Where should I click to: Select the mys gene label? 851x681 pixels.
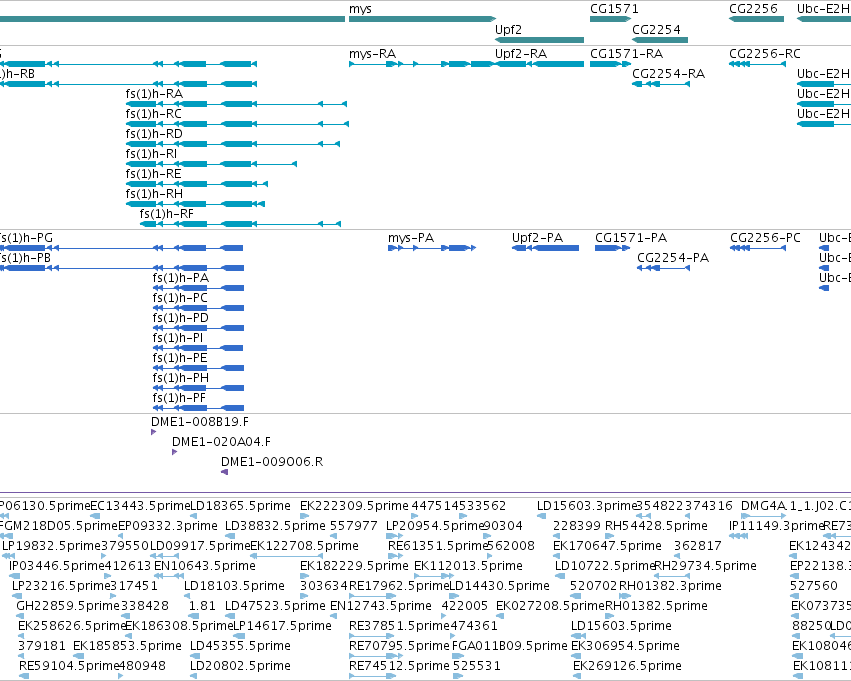coord(360,9)
